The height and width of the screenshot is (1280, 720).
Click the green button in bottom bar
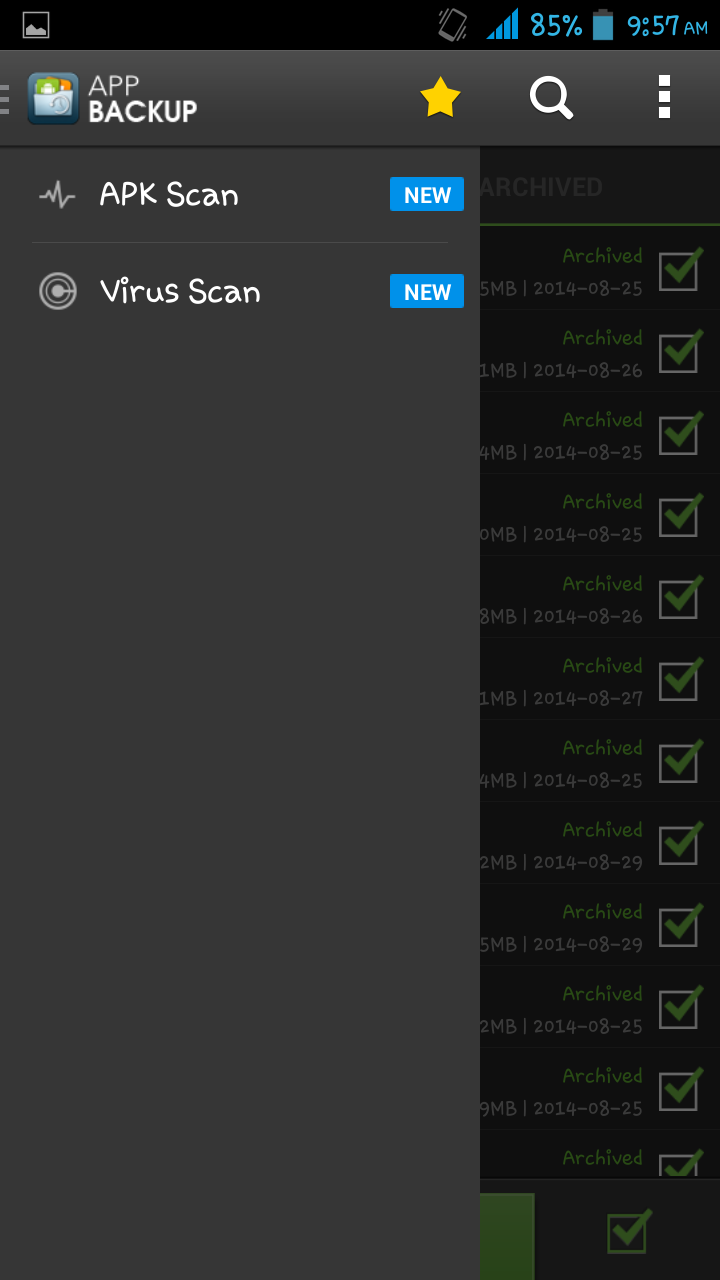507,1236
